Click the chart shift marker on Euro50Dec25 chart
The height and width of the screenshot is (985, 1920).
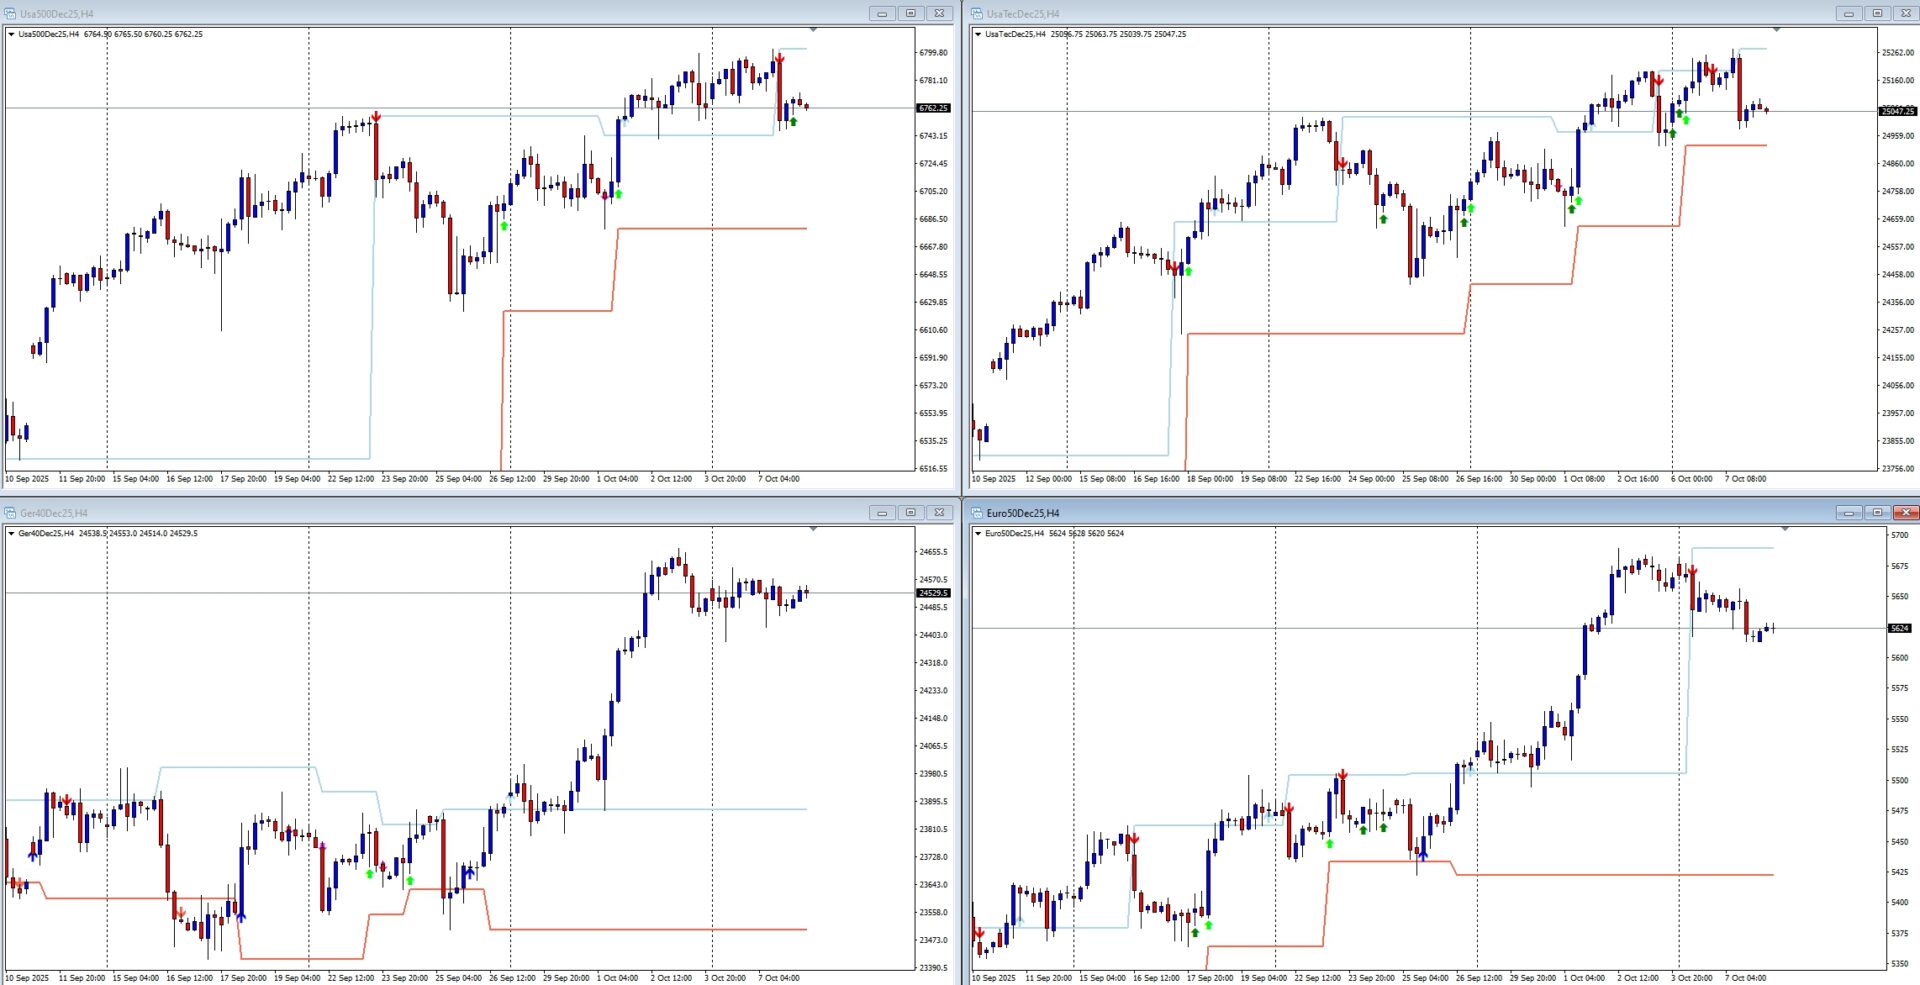point(1785,528)
